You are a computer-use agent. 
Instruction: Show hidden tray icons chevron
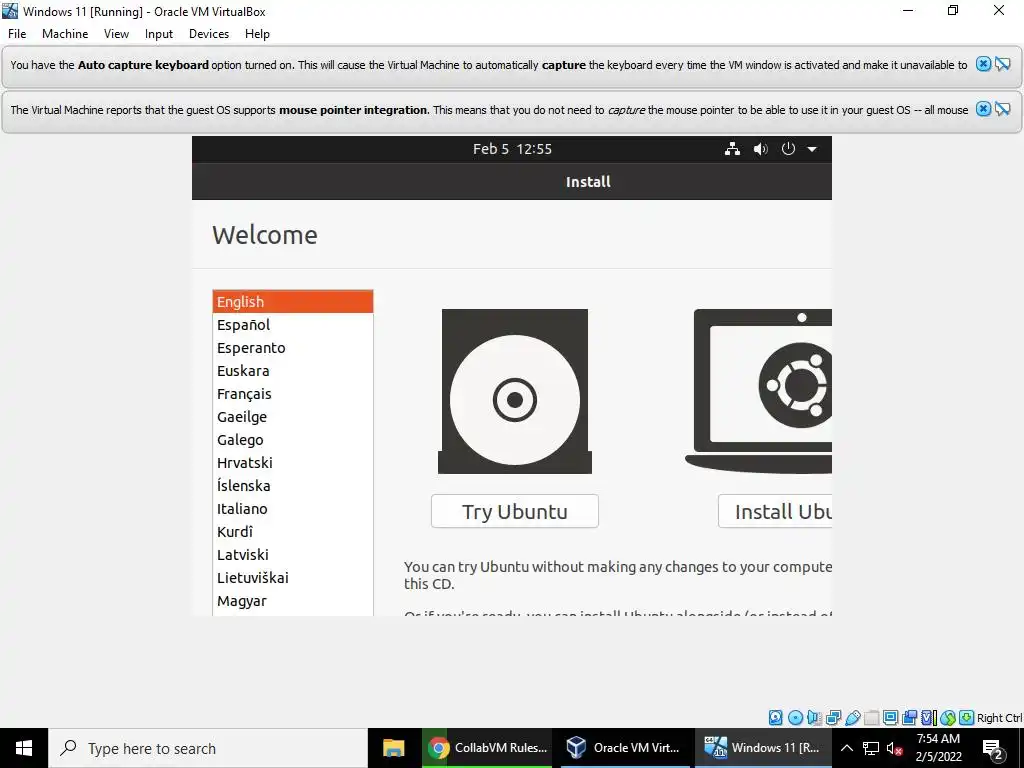click(x=846, y=748)
